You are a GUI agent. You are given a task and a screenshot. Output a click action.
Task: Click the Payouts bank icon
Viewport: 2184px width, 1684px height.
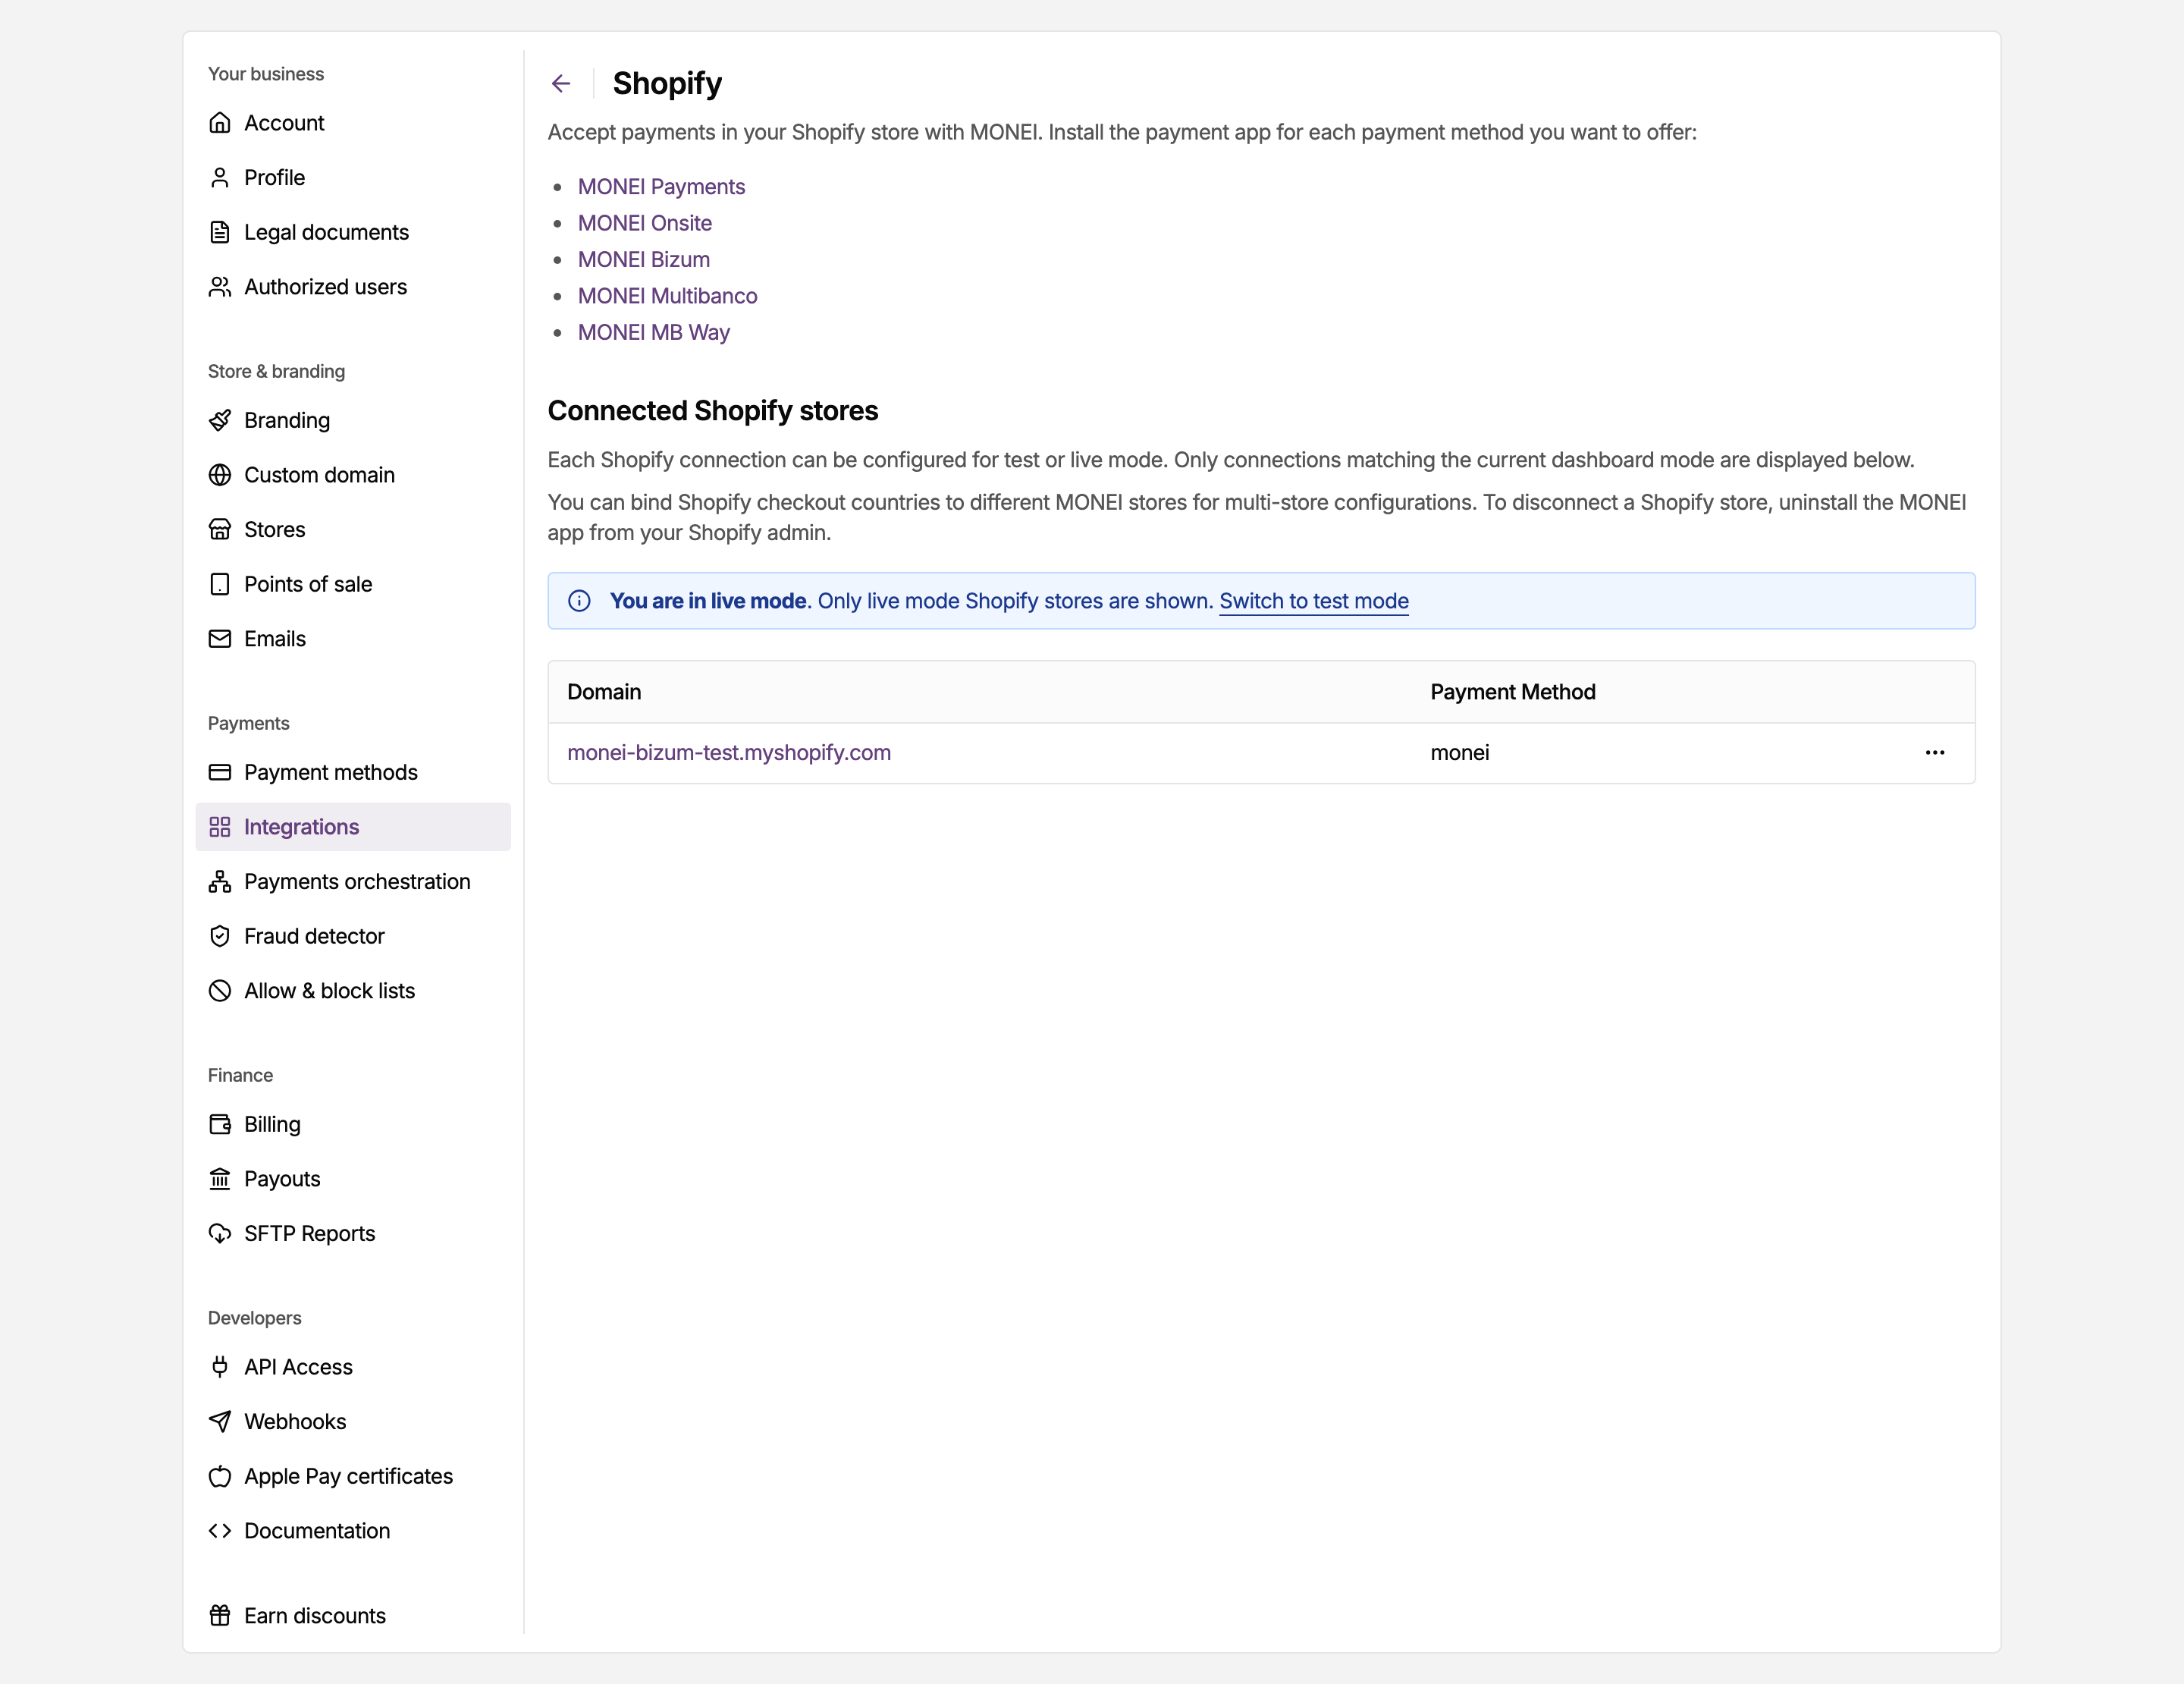click(220, 1179)
